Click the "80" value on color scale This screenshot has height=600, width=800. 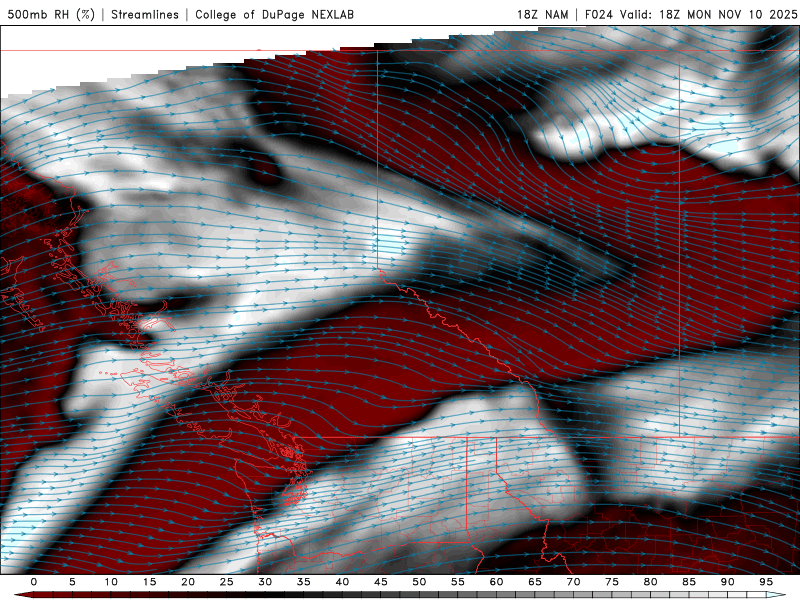click(x=651, y=582)
